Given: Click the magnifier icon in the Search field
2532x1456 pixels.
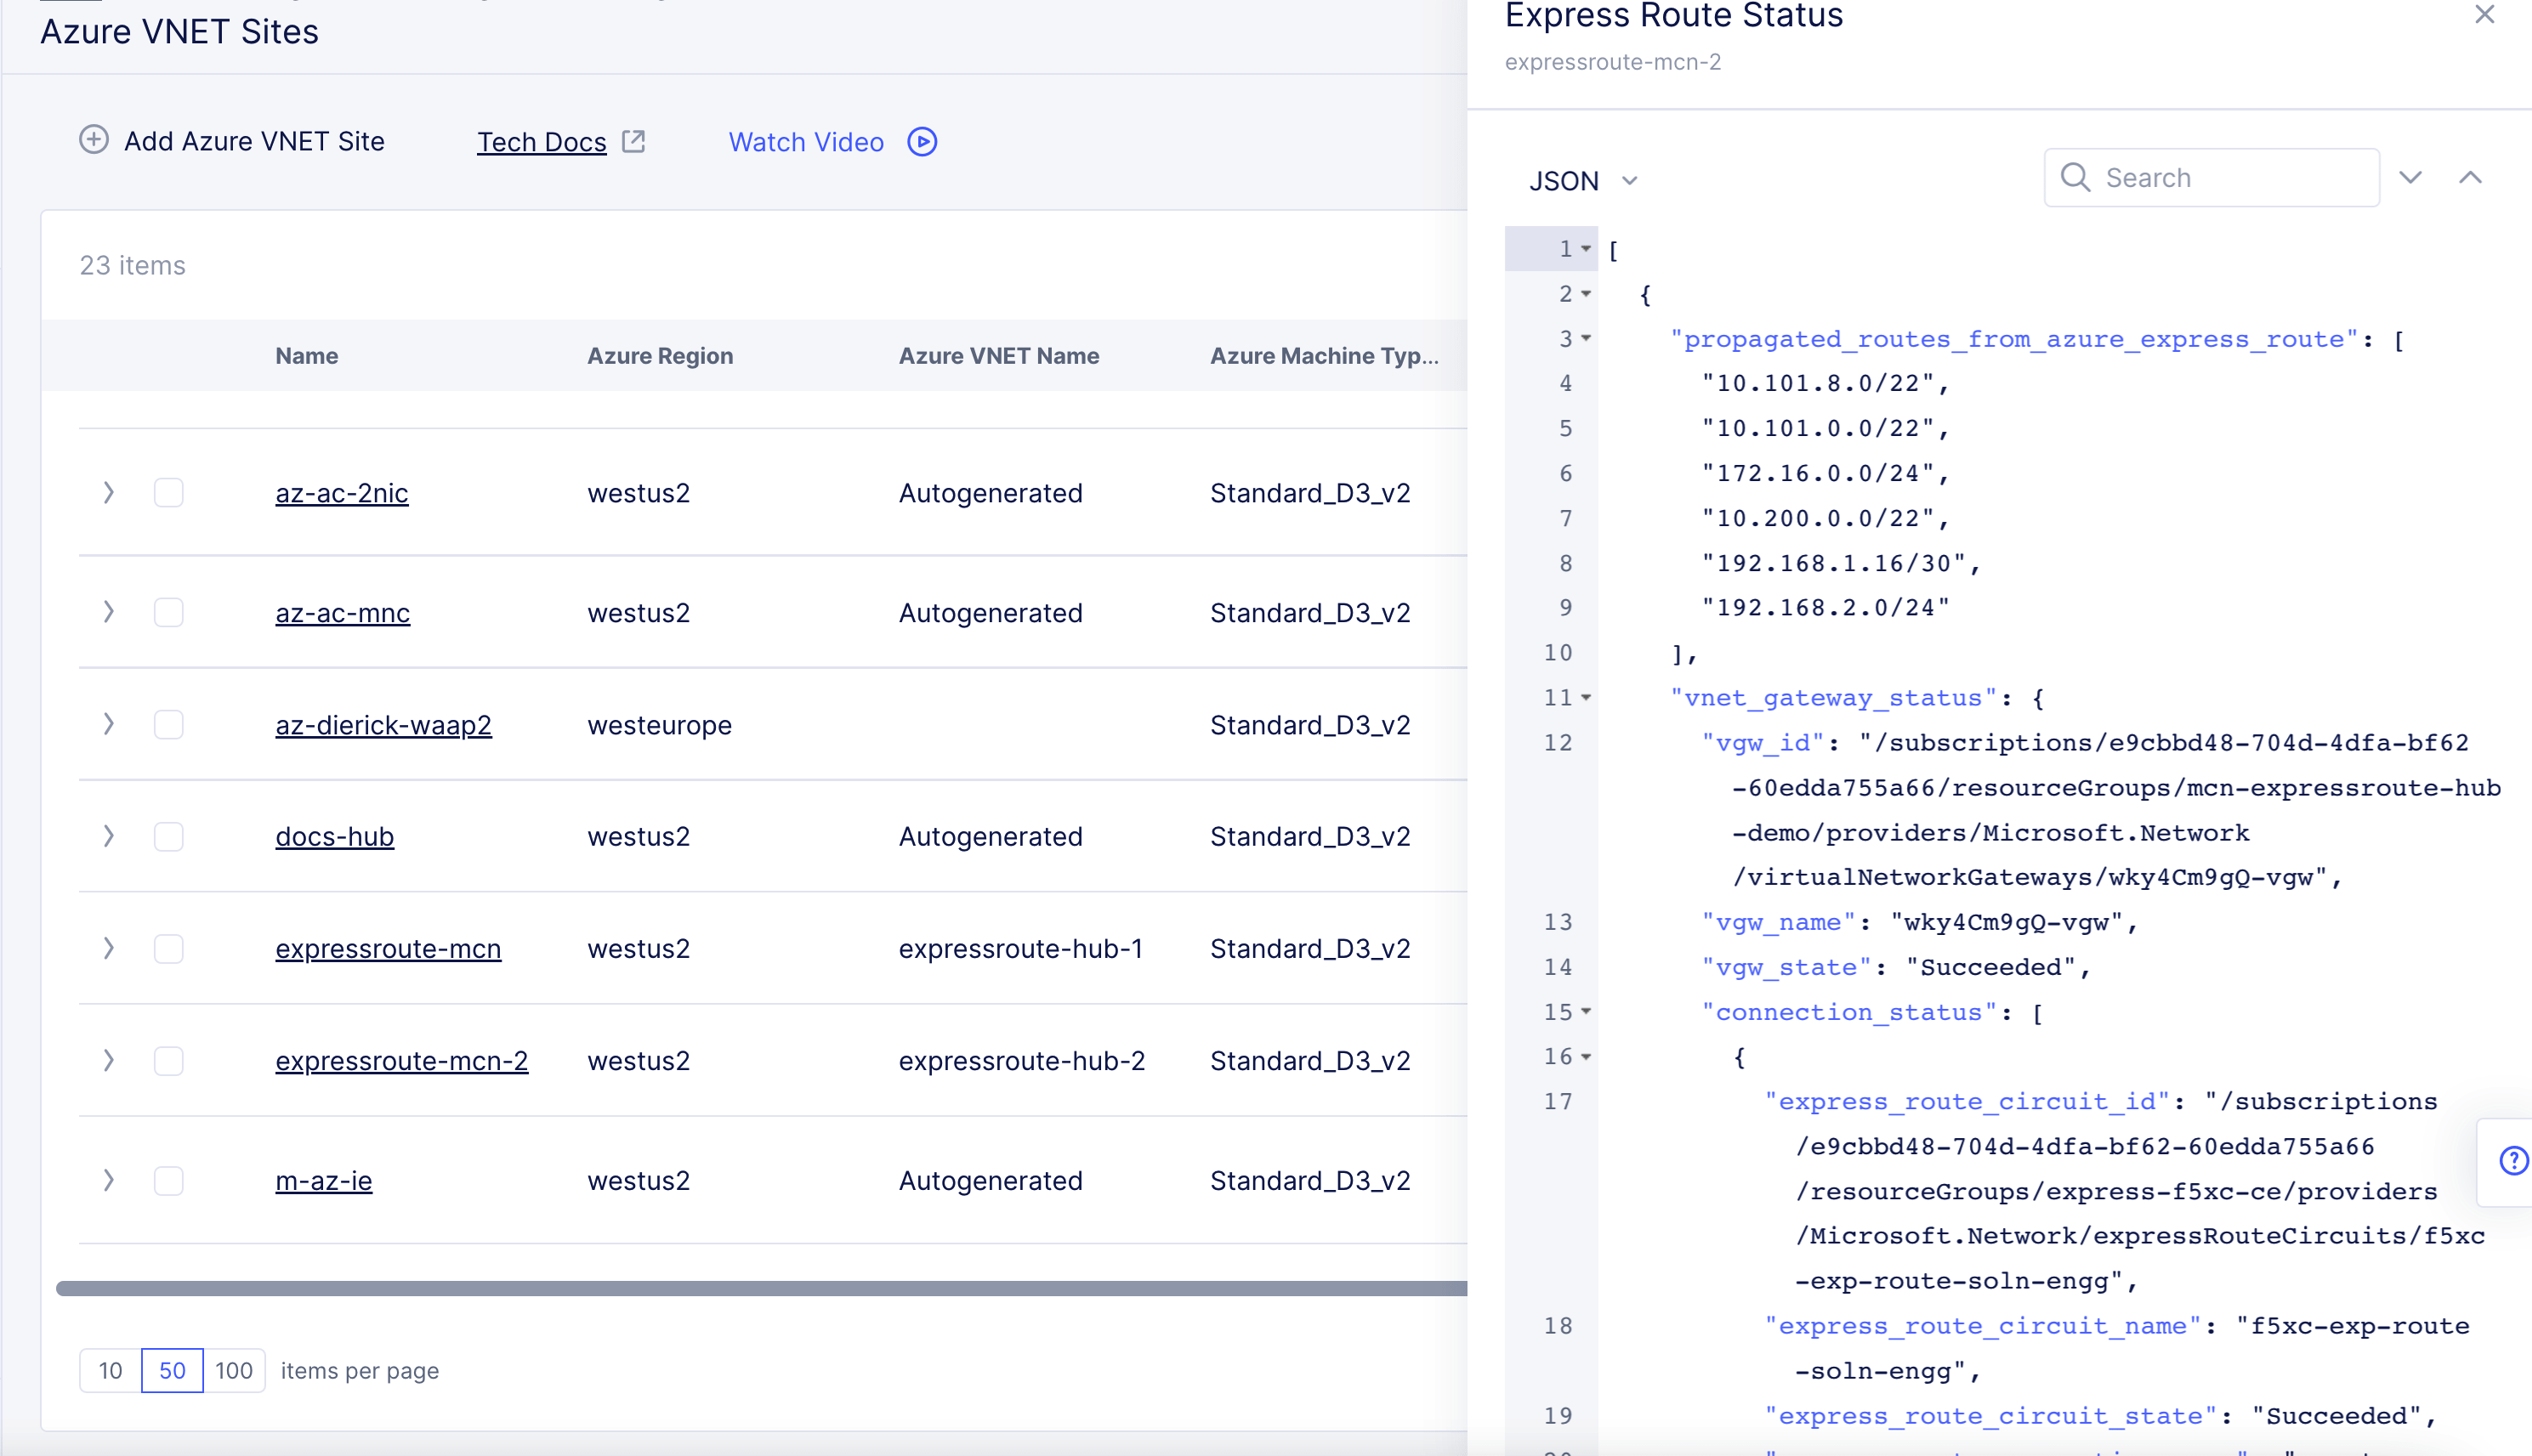Looking at the screenshot, I should tap(2075, 178).
